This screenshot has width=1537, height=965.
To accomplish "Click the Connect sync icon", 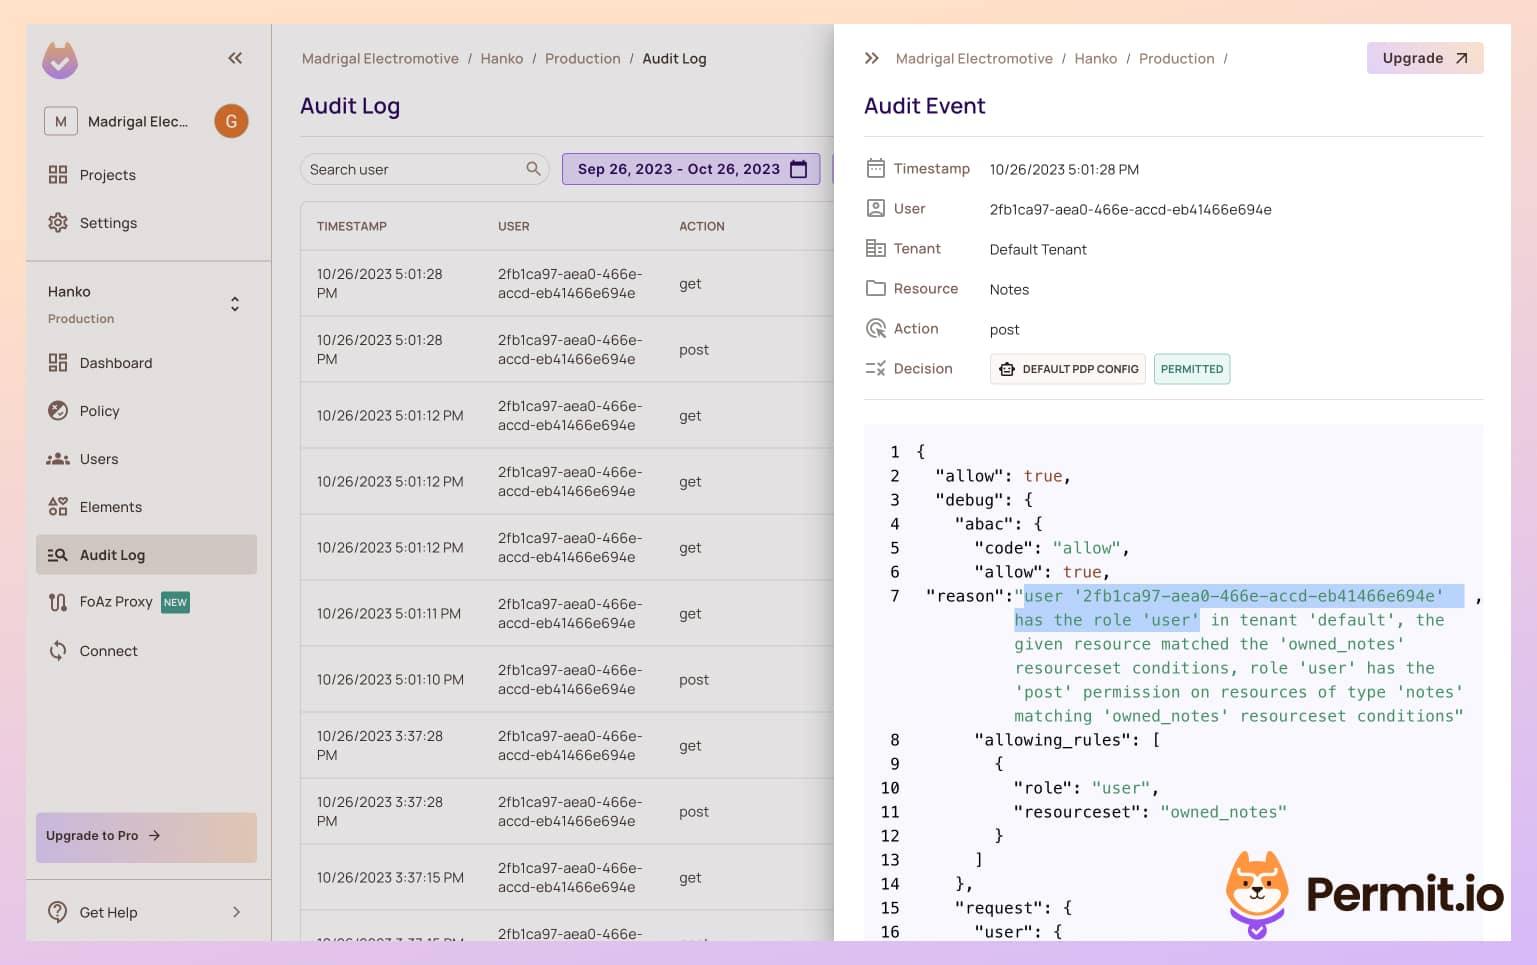I will [x=58, y=651].
